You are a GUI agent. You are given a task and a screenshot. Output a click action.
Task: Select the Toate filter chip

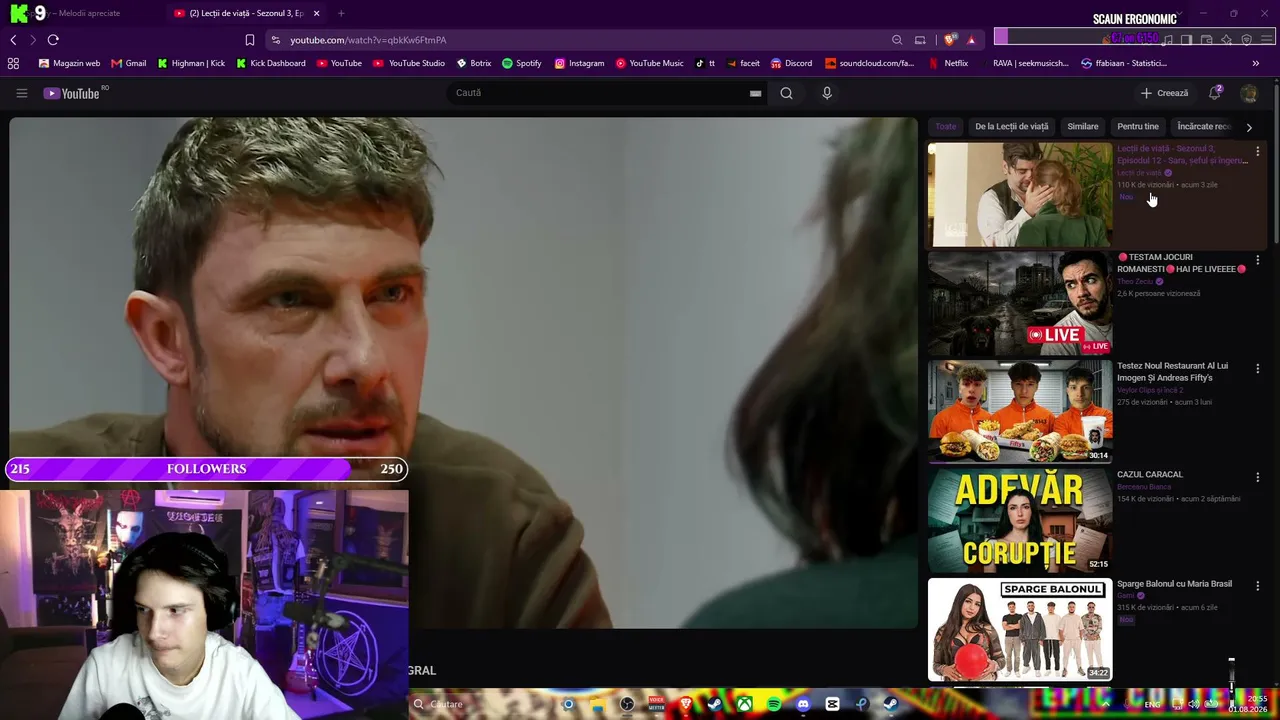click(946, 127)
